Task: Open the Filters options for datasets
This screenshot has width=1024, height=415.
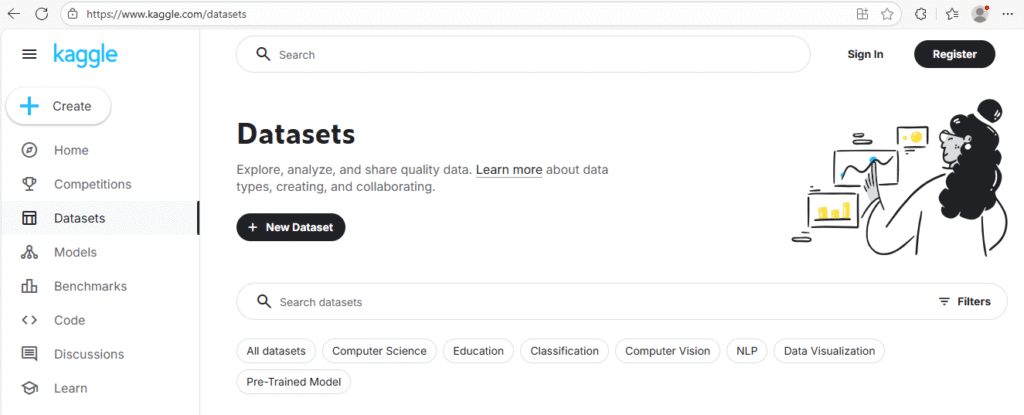Action: 964,301
